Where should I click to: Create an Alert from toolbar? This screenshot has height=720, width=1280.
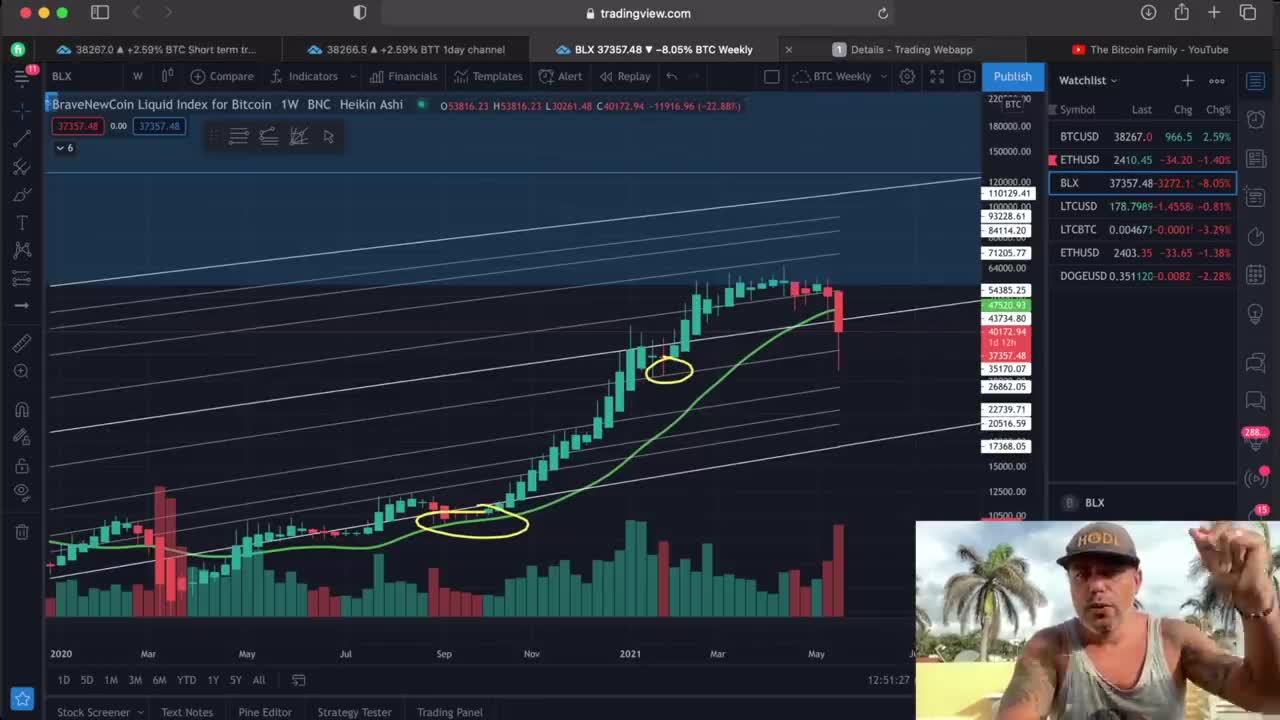pyautogui.click(x=560, y=76)
